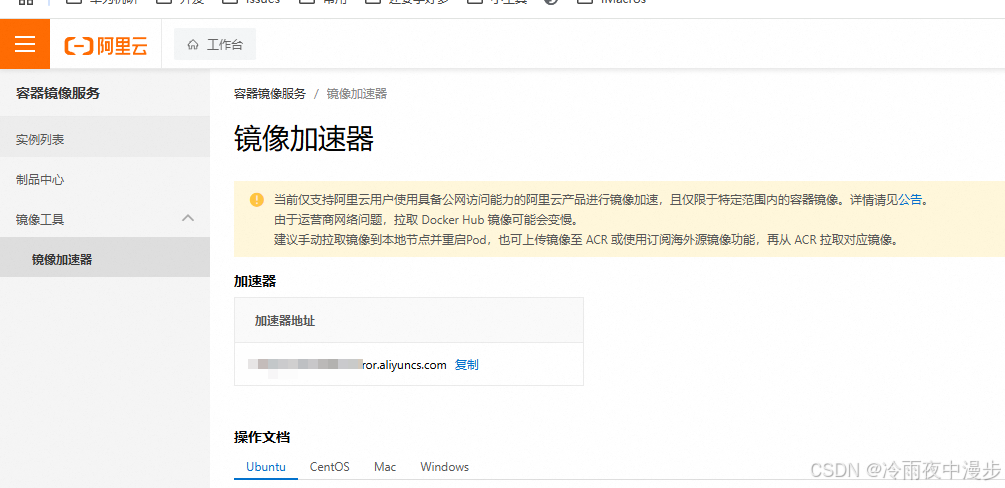Collapse the 镜像工具 sidebar group
1005x488 pixels.
pyautogui.click(x=104, y=219)
